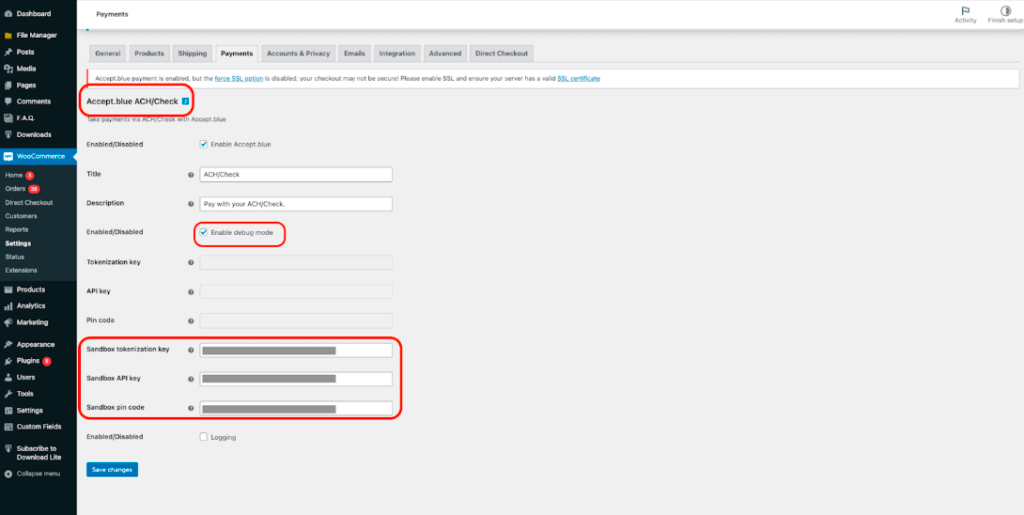Enable the Logging checkbox

click(204, 437)
